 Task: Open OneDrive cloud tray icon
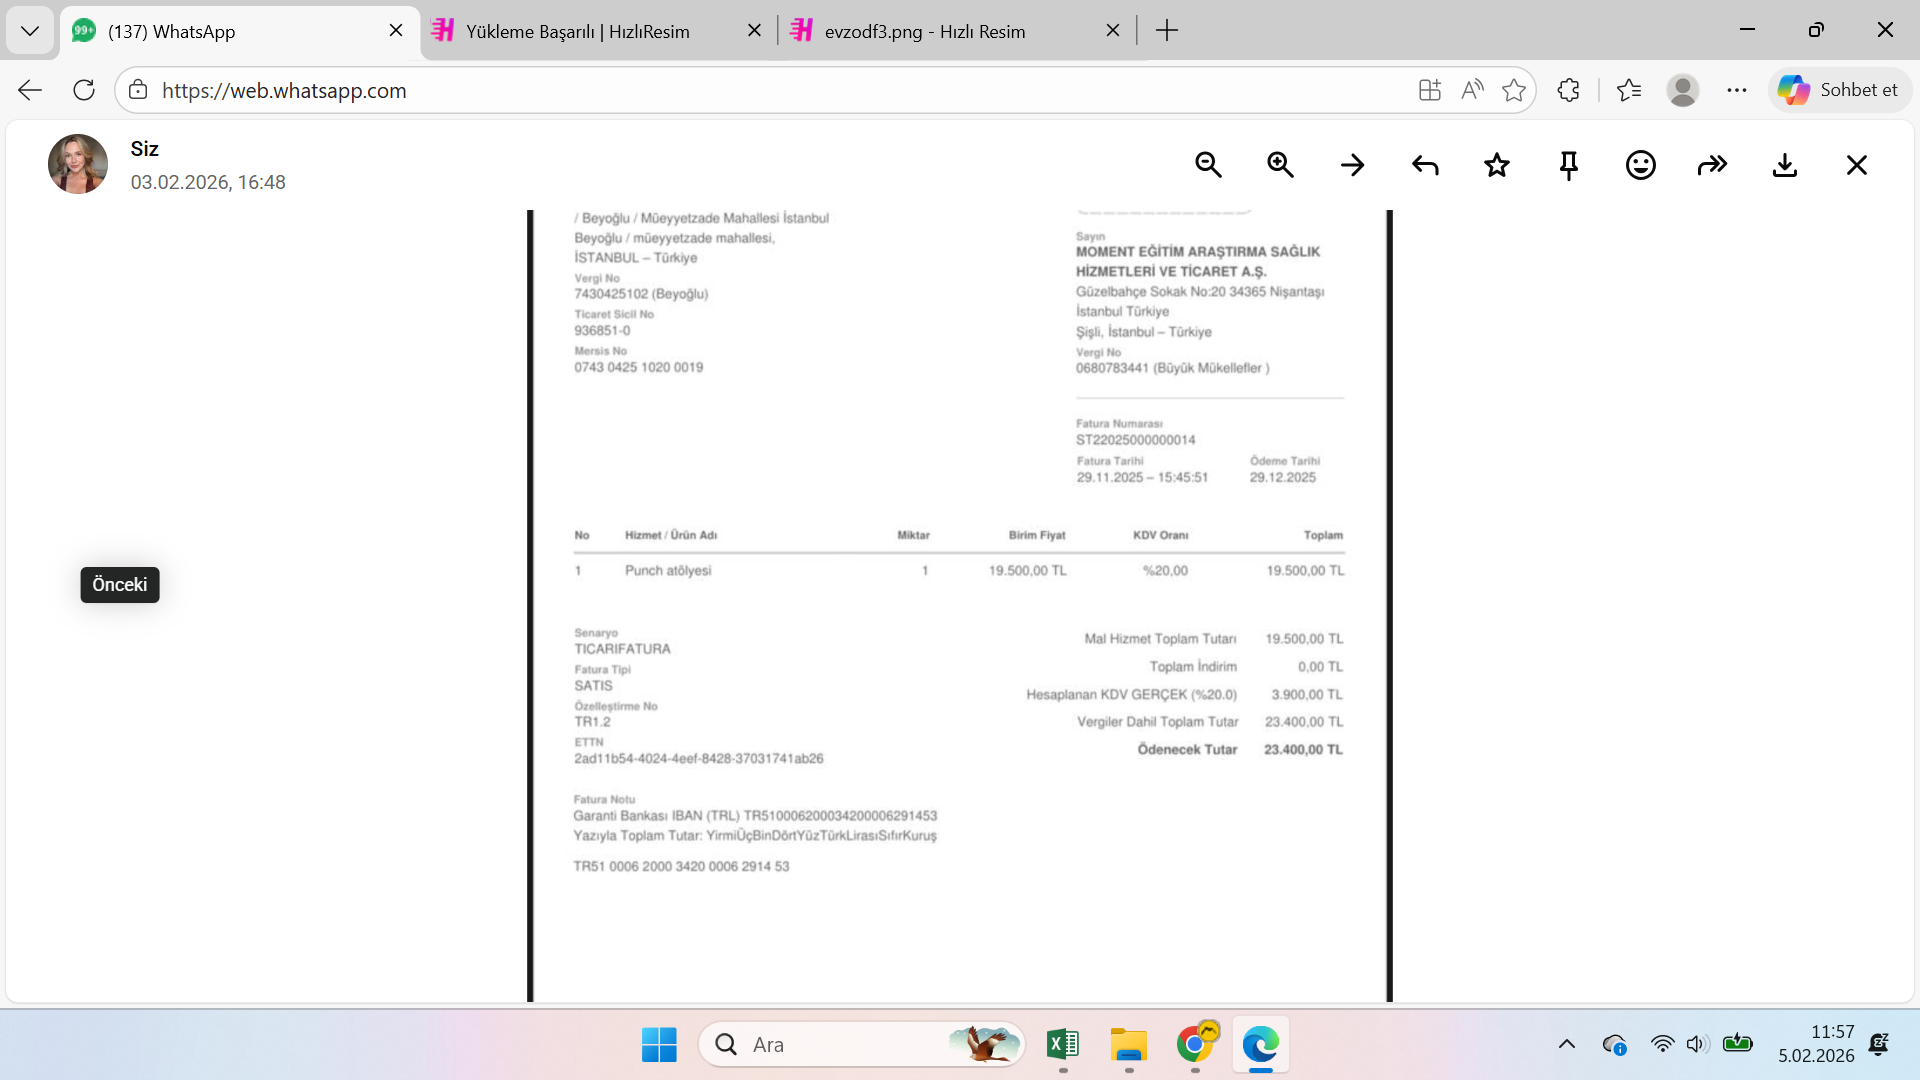(1614, 1045)
